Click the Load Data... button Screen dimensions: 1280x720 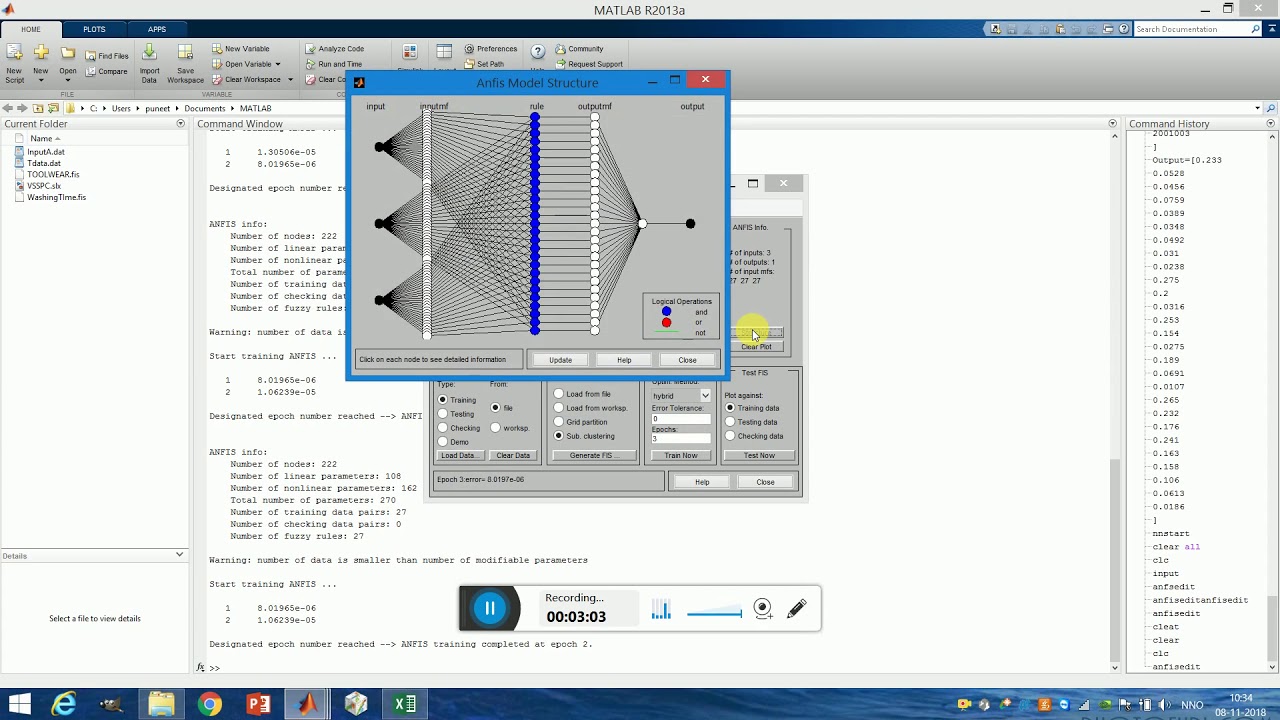click(x=458, y=456)
